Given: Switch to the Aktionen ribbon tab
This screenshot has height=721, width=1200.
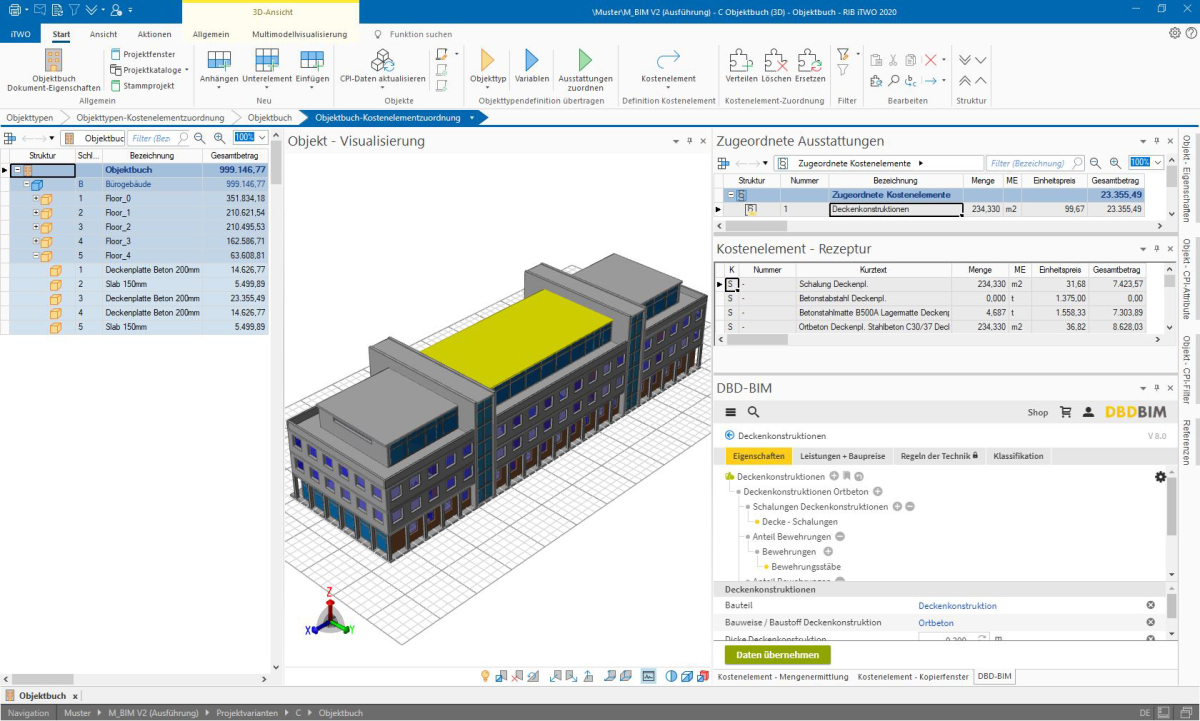Looking at the screenshot, I should point(154,34).
